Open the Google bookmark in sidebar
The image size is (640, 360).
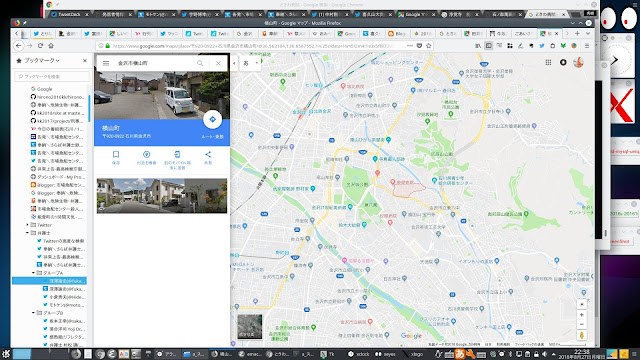click(44, 89)
